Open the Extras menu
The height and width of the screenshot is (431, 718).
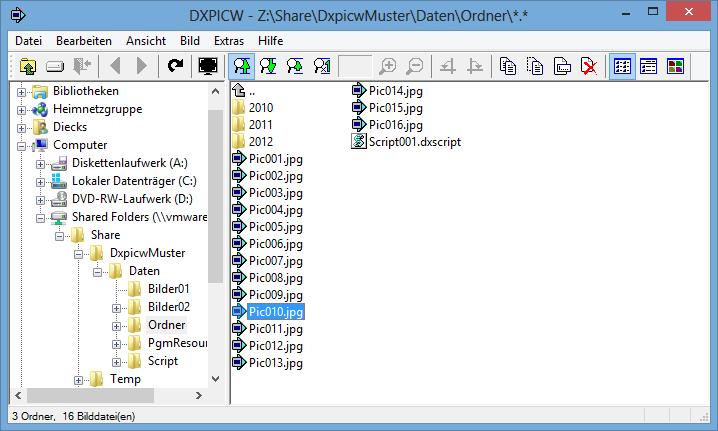point(228,40)
